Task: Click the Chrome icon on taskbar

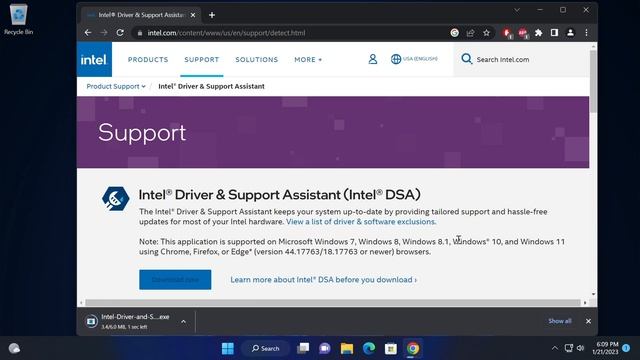Action: 413,348
